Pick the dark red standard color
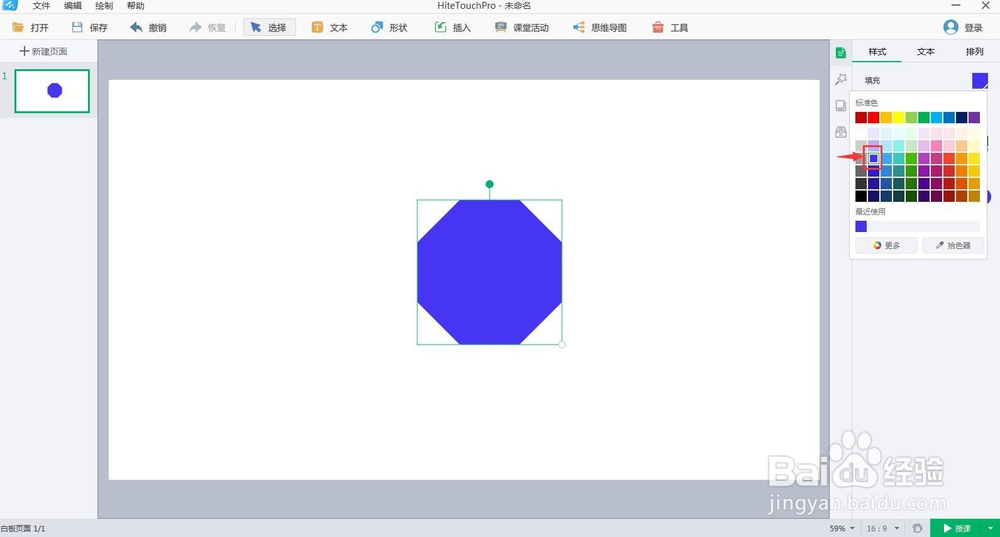This screenshot has height=537, width=1000. [x=861, y=117]
